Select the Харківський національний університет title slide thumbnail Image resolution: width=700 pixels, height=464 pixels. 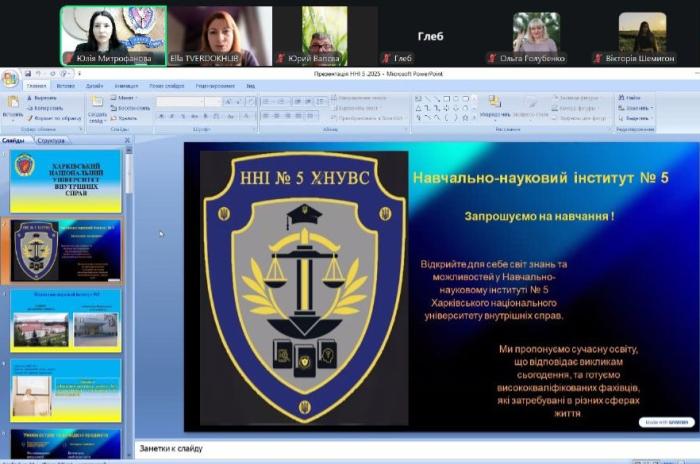click(x=66, y=181)
